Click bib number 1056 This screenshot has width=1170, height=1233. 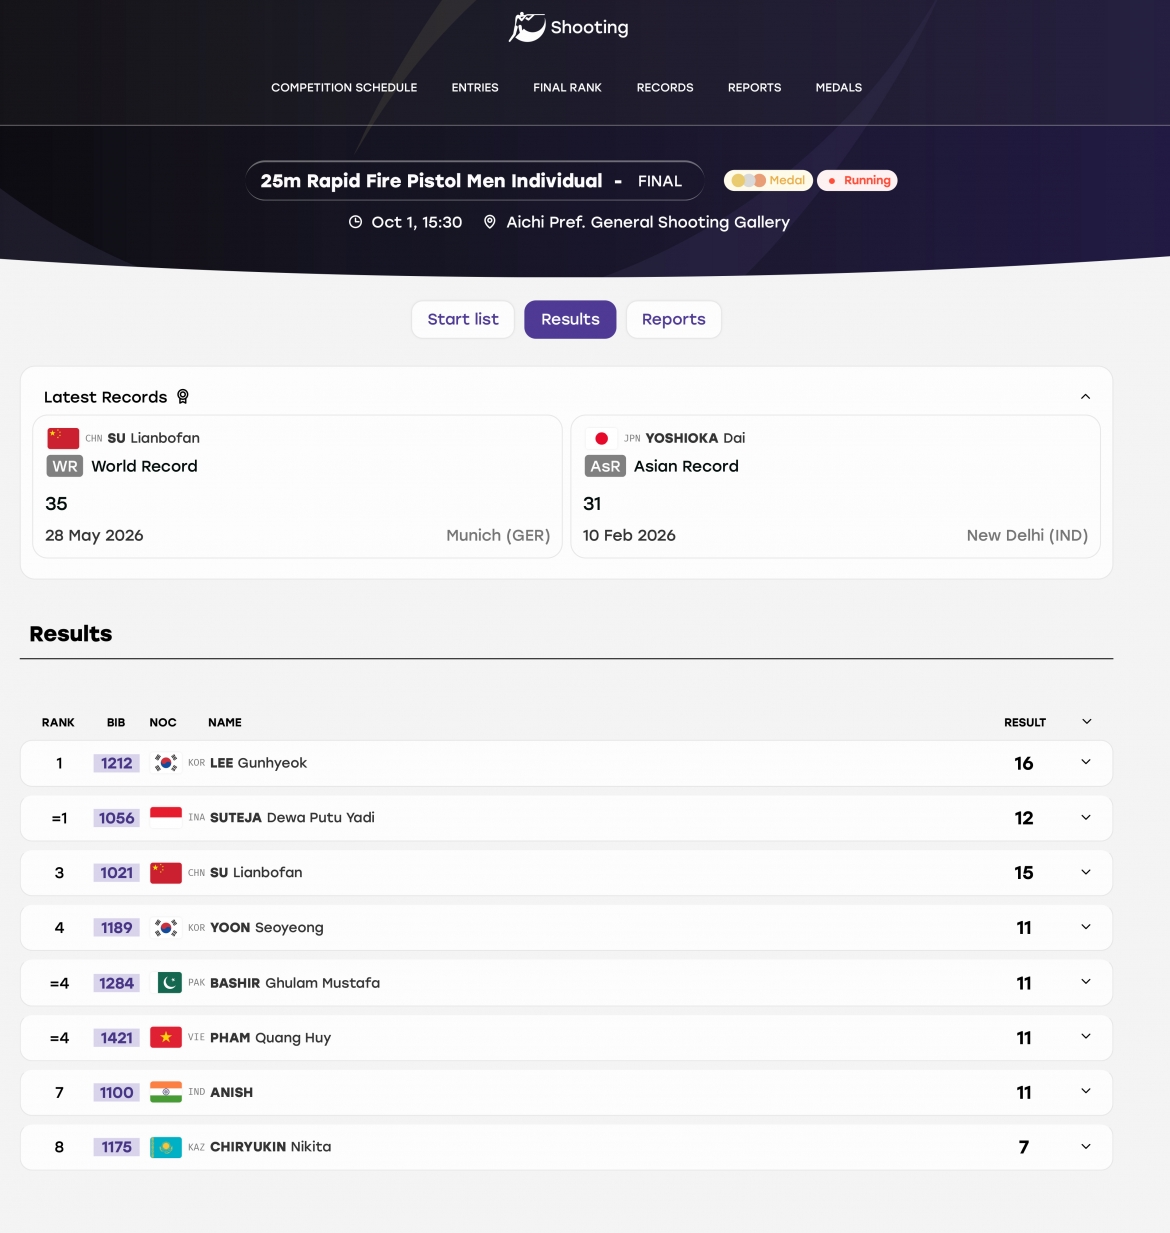pyautogui.click(x=116, y=818)
